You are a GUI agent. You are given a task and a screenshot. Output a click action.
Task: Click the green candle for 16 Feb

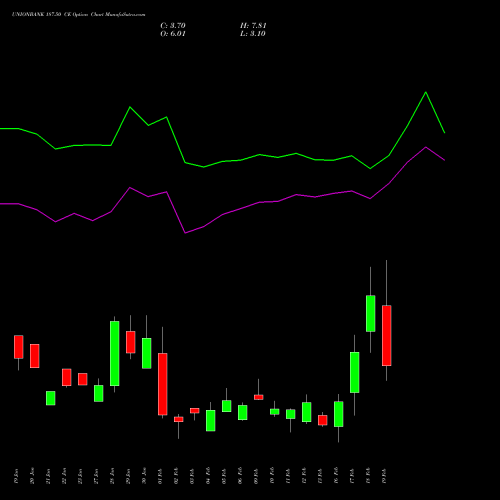[x=339, y=414]
